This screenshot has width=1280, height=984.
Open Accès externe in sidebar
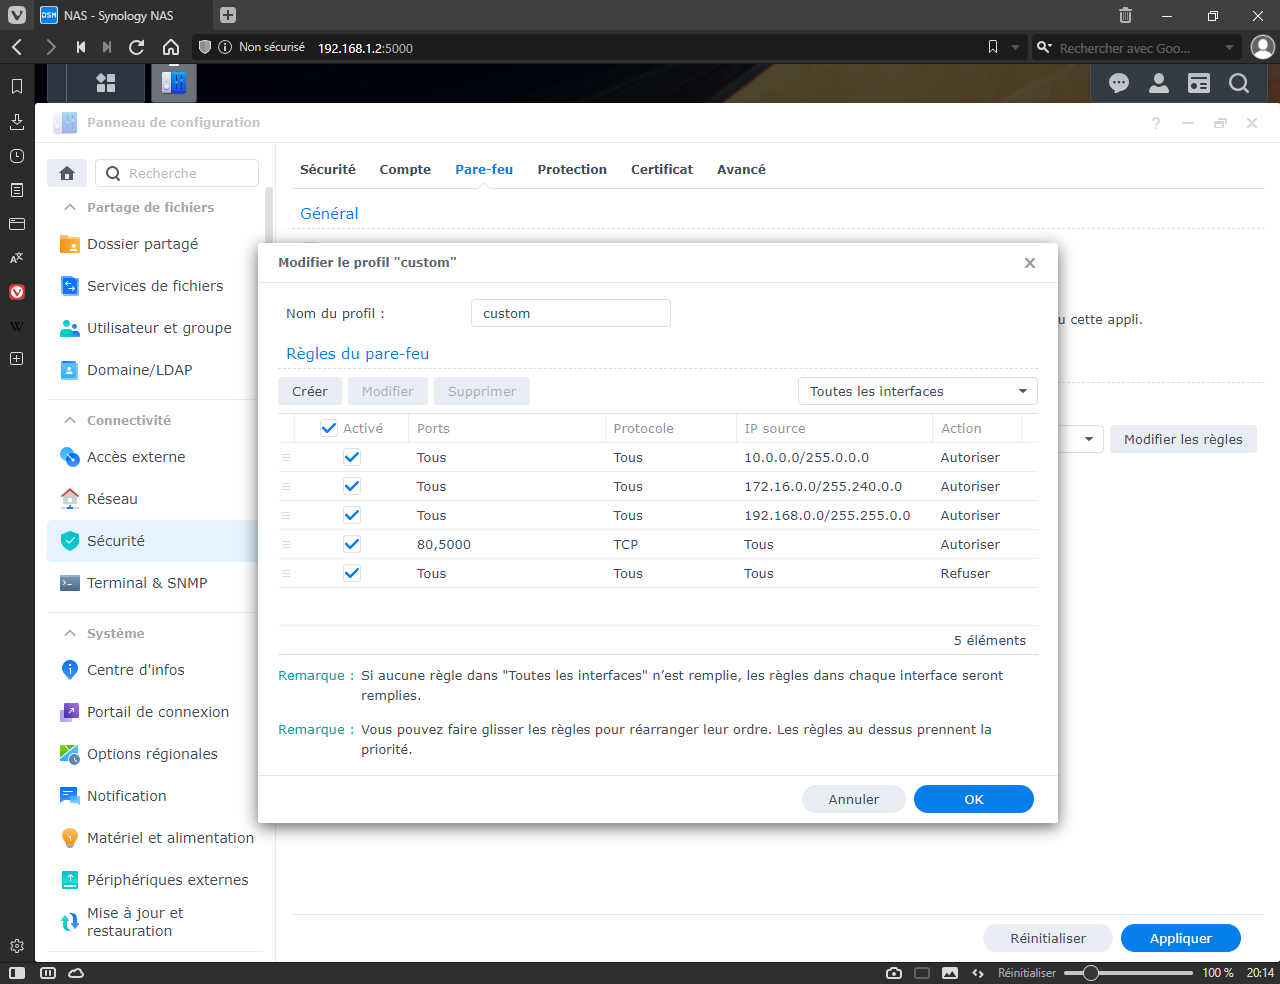(x=136, y=457)
